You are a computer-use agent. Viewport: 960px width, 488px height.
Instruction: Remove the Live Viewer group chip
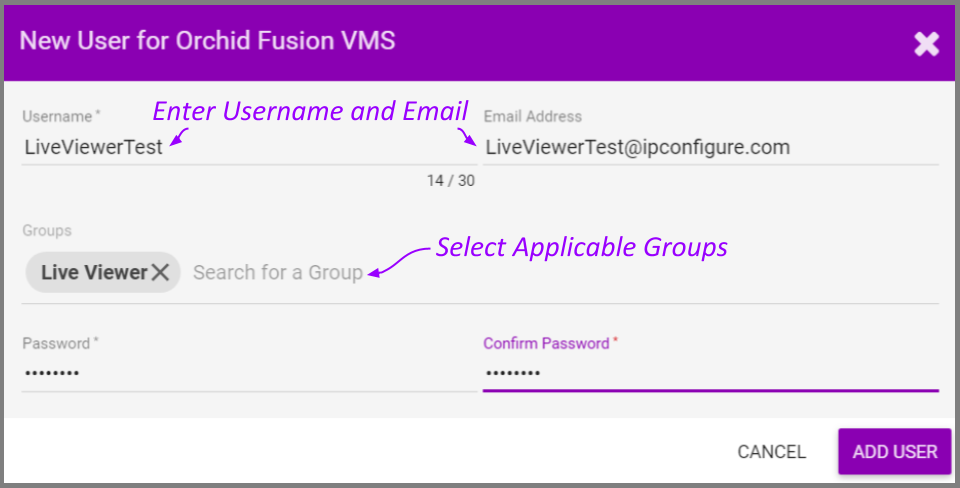click(x=160, y=273)
